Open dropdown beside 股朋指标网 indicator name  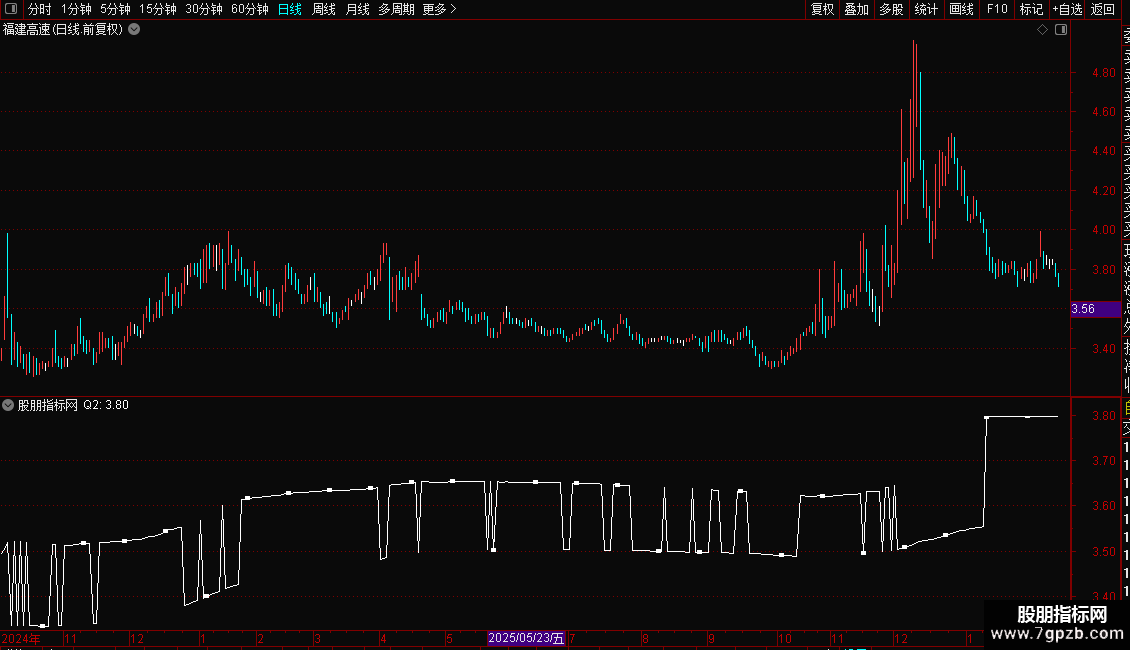click(8, 405)
